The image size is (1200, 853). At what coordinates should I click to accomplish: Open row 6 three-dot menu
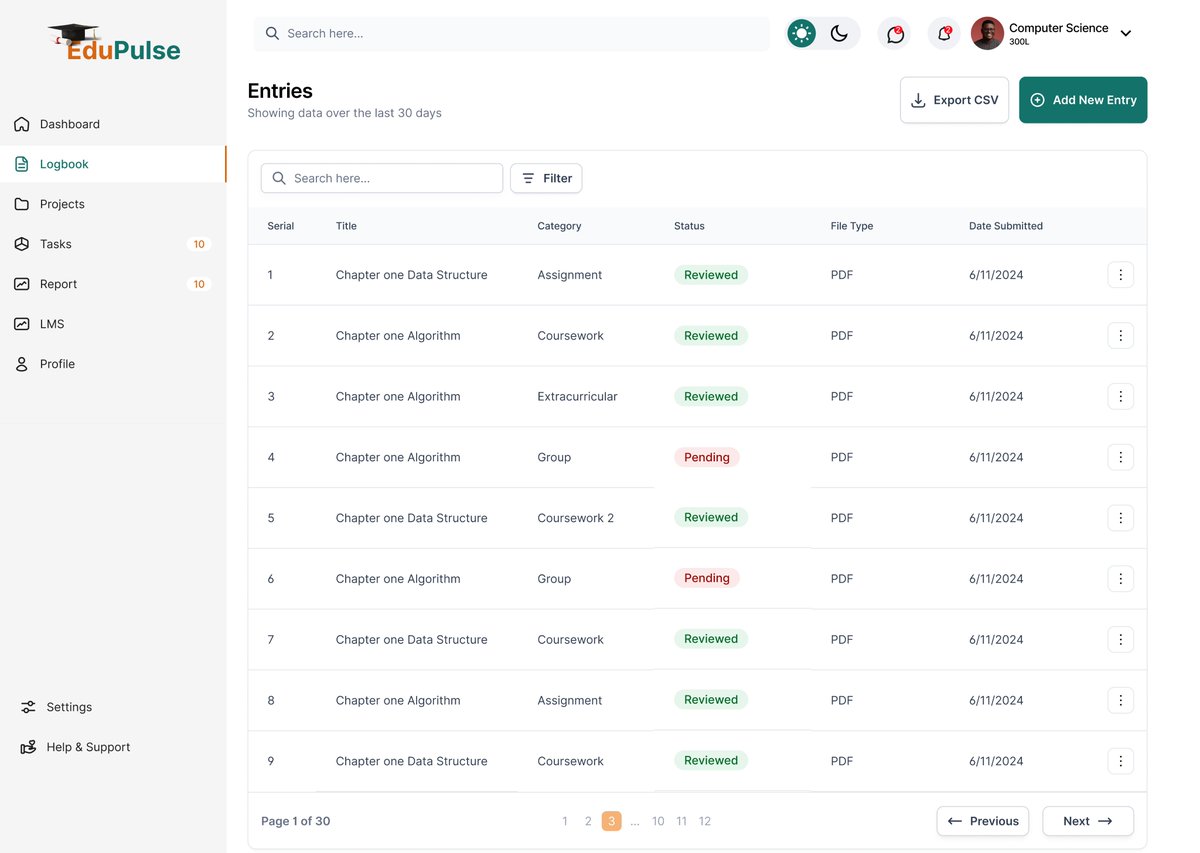point(1120,579)
